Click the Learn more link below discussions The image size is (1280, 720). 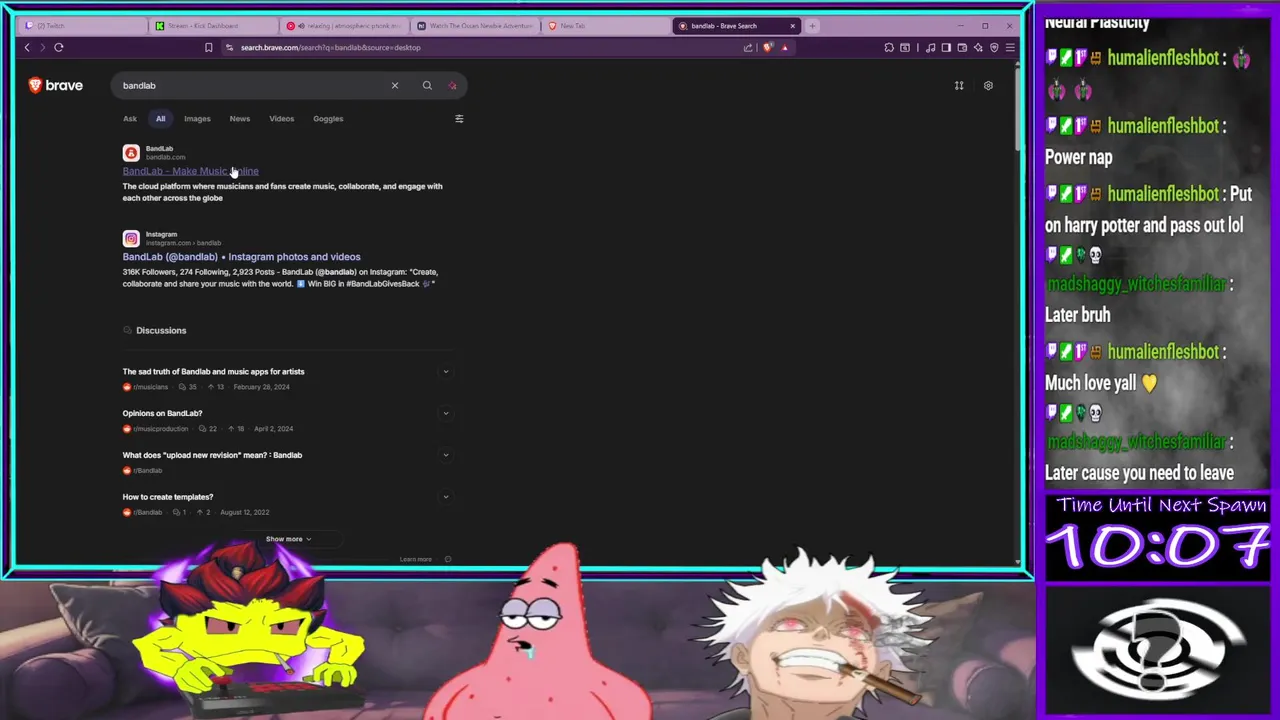416,559
